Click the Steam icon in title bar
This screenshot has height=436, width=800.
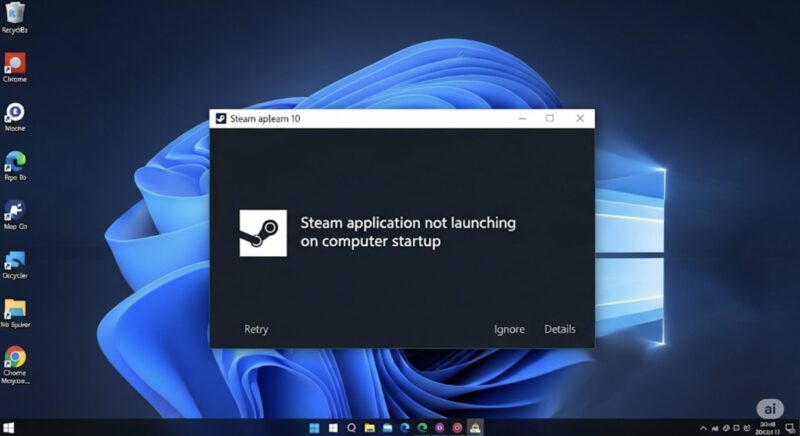click(221, 118)
